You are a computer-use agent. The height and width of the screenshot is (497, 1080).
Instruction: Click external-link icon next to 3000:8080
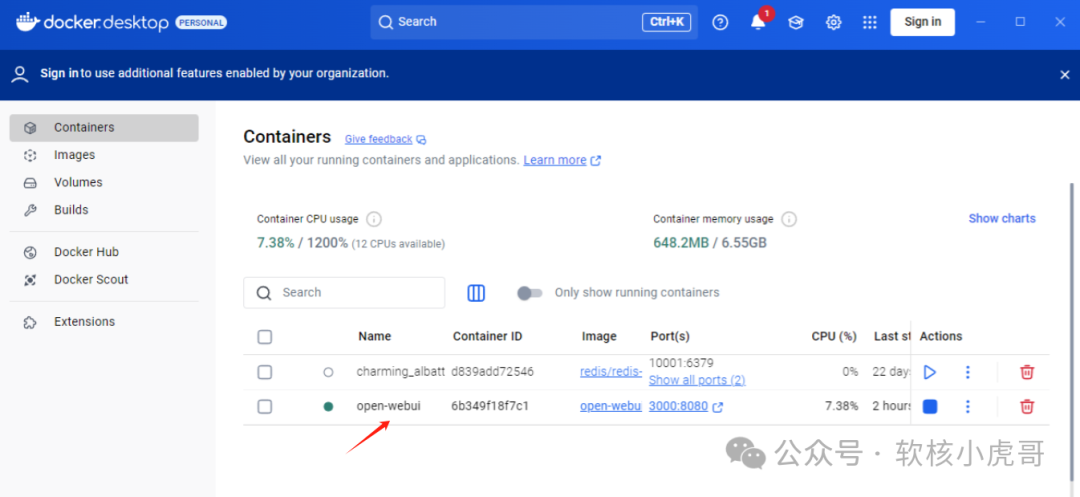click(x=718, y=407)
